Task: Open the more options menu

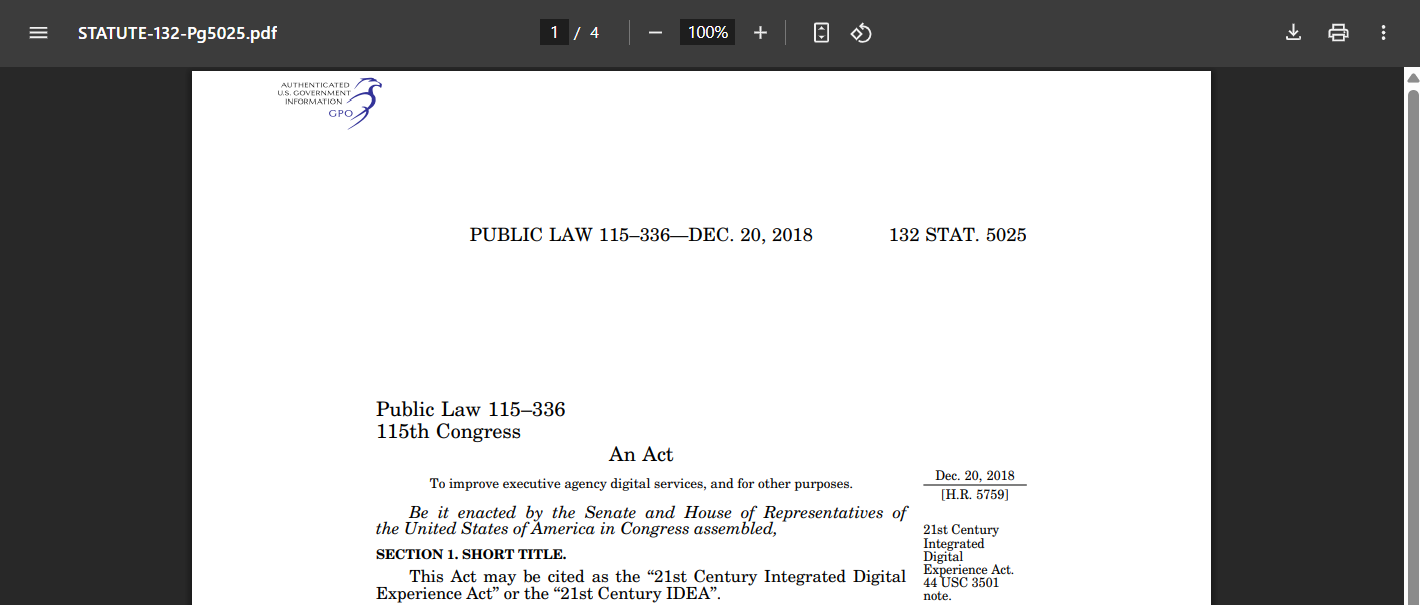Action: pos(1383,33)
